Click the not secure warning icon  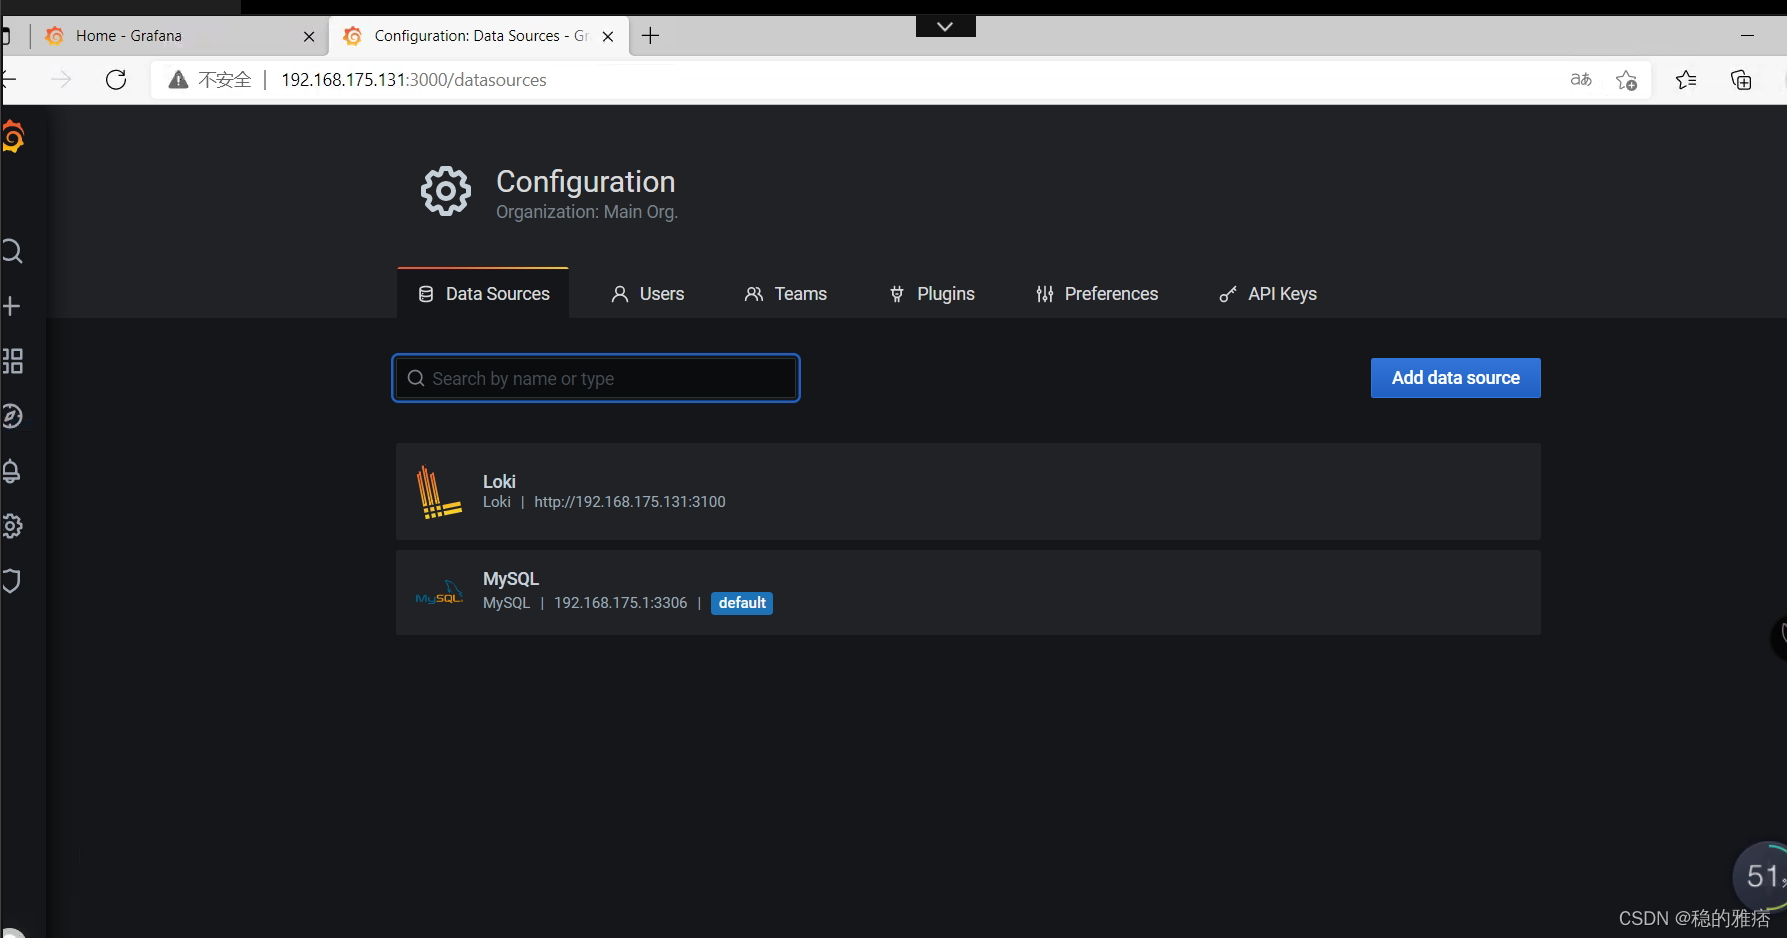coord(178,80)
